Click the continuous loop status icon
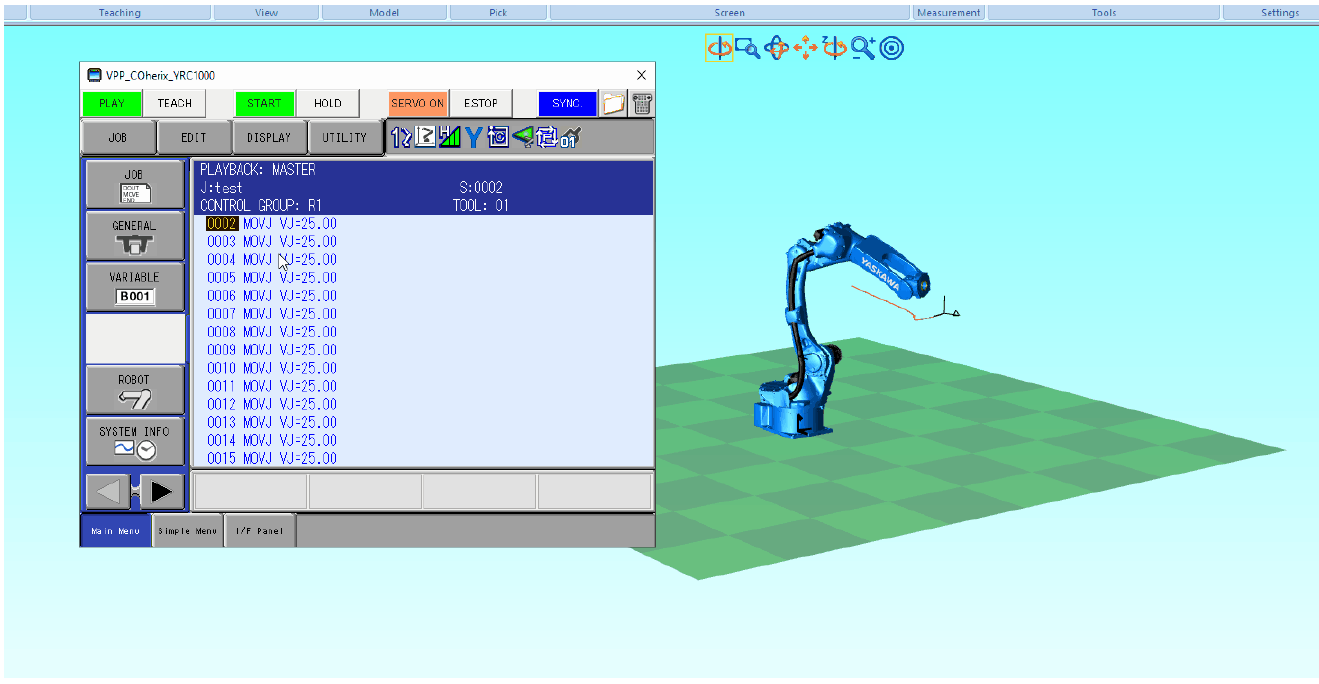The width and height of the screenshot is (1319, 684). pyautogui.click(x=546, y=138)
